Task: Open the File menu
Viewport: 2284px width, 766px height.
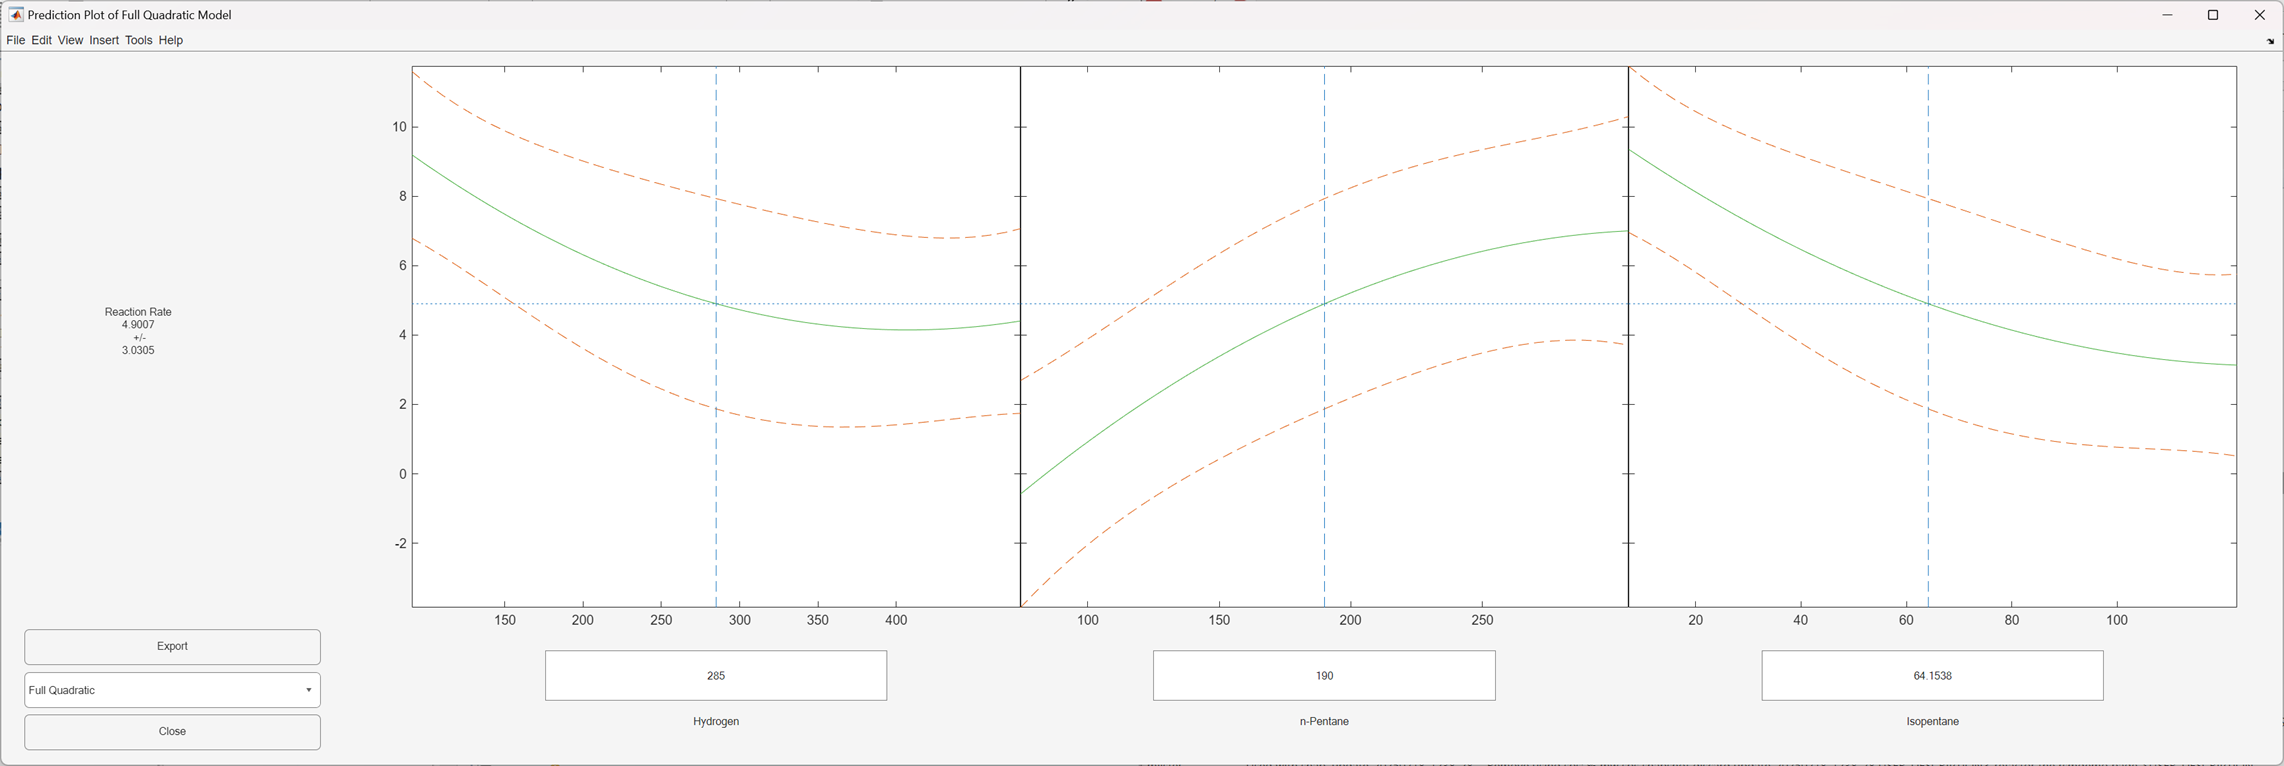Action: click(15, 40)
